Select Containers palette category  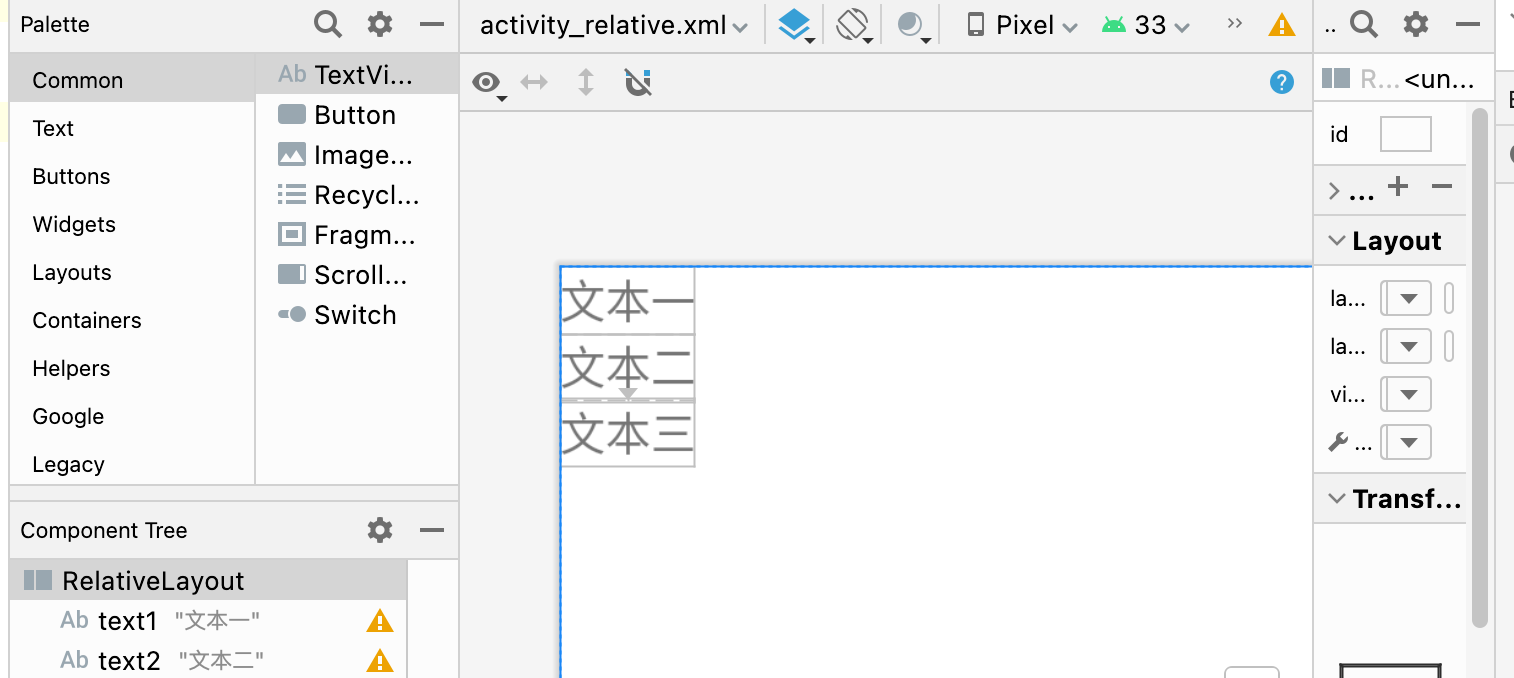pos(132,320)
